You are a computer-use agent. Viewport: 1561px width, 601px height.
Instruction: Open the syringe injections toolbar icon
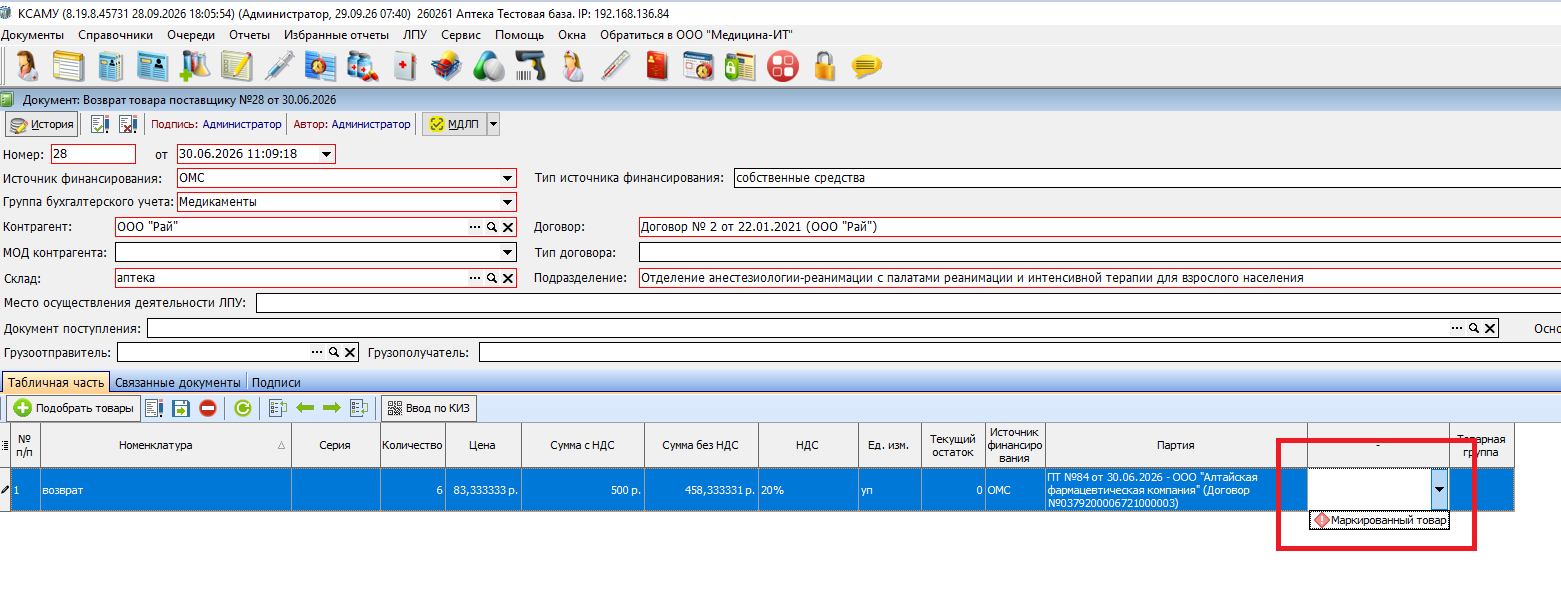(x=278, y=66)
